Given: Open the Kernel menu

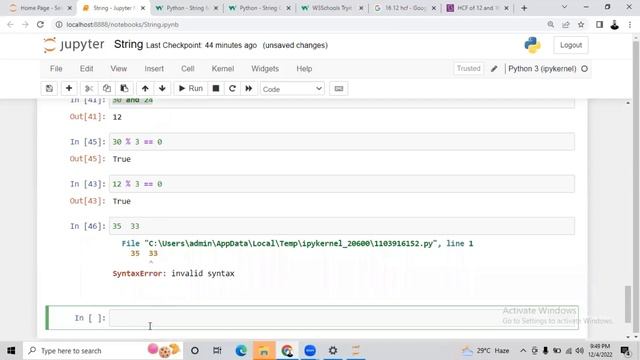Looking at the screenshot, I should coord(223,69).
